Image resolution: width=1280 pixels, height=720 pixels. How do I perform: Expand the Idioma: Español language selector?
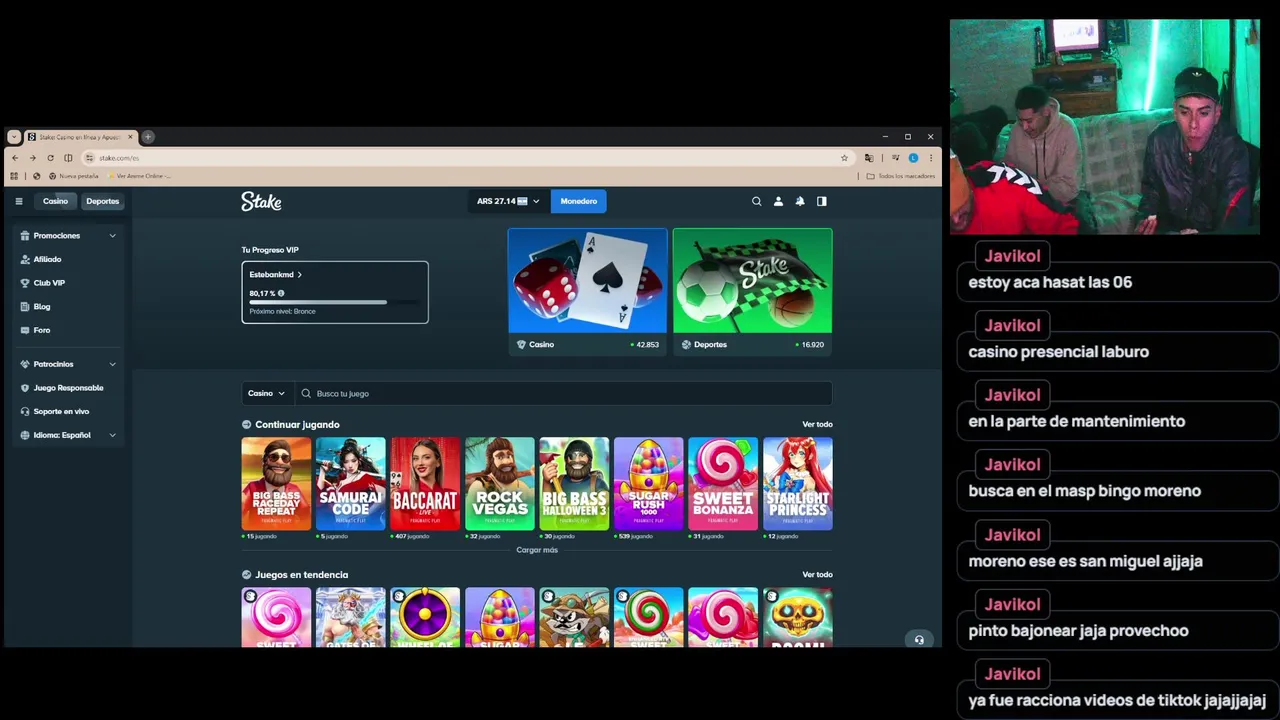67,435
